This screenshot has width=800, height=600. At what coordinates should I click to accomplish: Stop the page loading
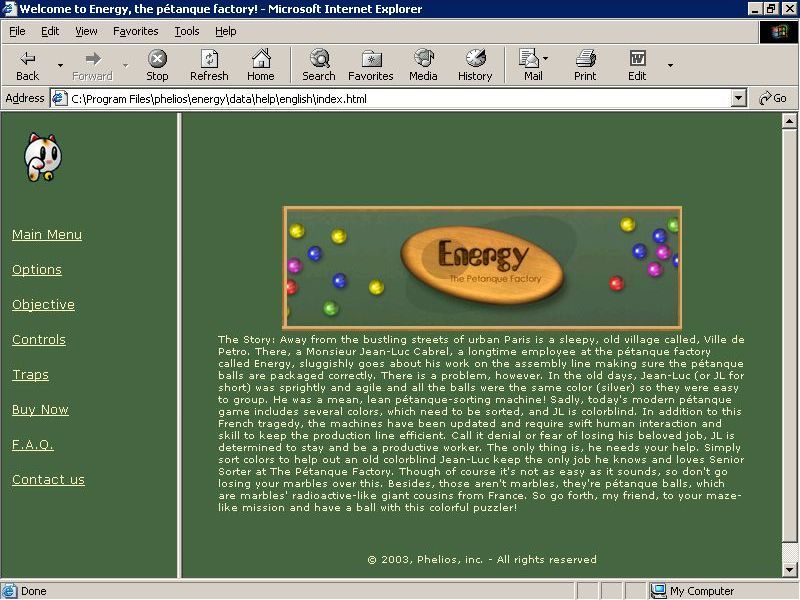[157, 66]
